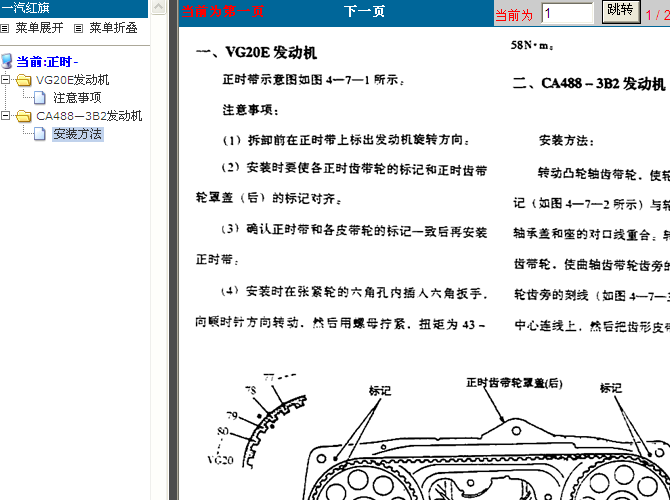Image resolution: width=670 pixels, height=500 pixels.
Task: Click the 菜单折叠 list icon
Action: (x=78, y=29)
